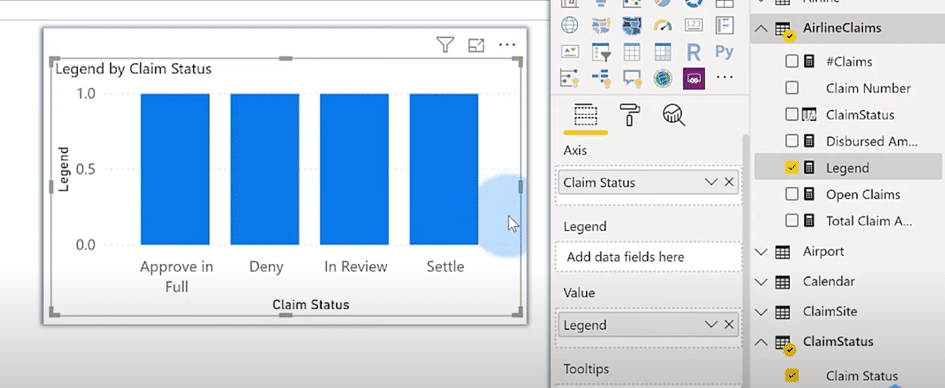This screenshot has width=945, height=388.
Task: Choose the Decomposition tree visualization
Action: point(601,78)
